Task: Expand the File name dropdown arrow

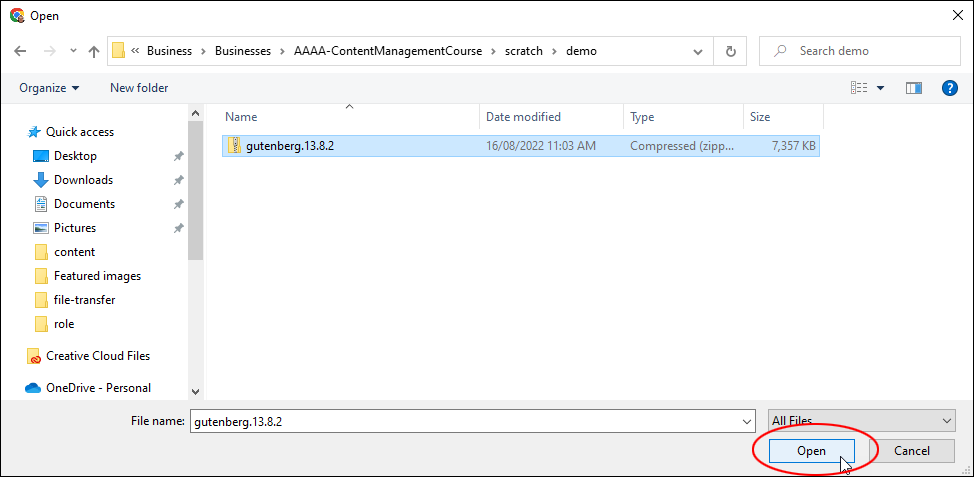Action: coord(747,421)
